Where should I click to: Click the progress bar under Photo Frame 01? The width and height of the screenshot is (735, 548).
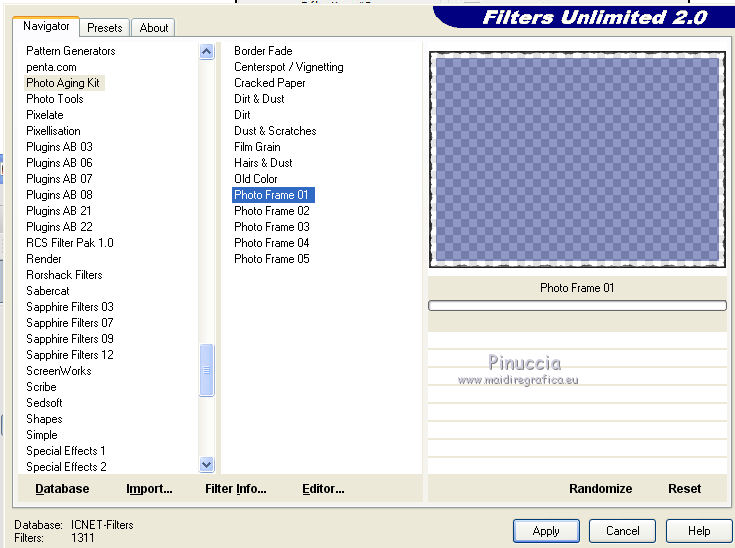(577, 306)
